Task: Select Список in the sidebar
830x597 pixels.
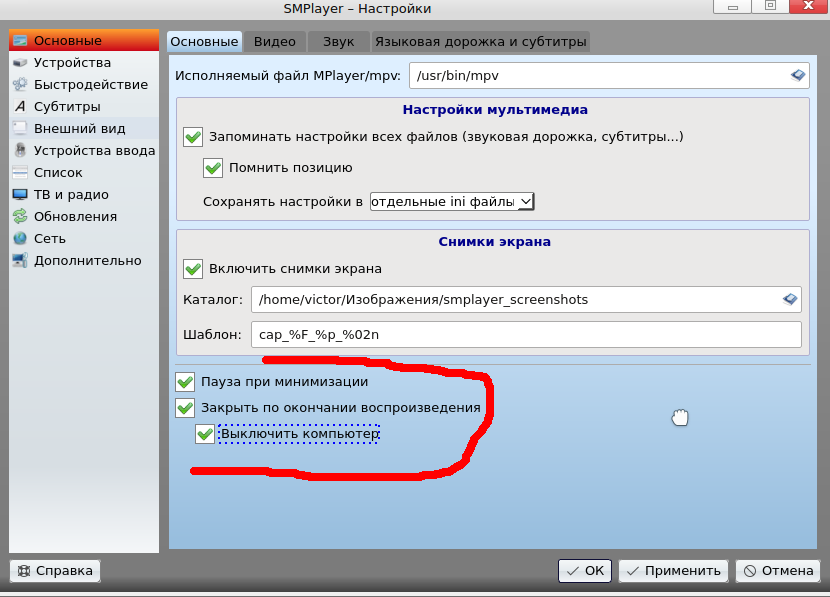Action: 84,173
